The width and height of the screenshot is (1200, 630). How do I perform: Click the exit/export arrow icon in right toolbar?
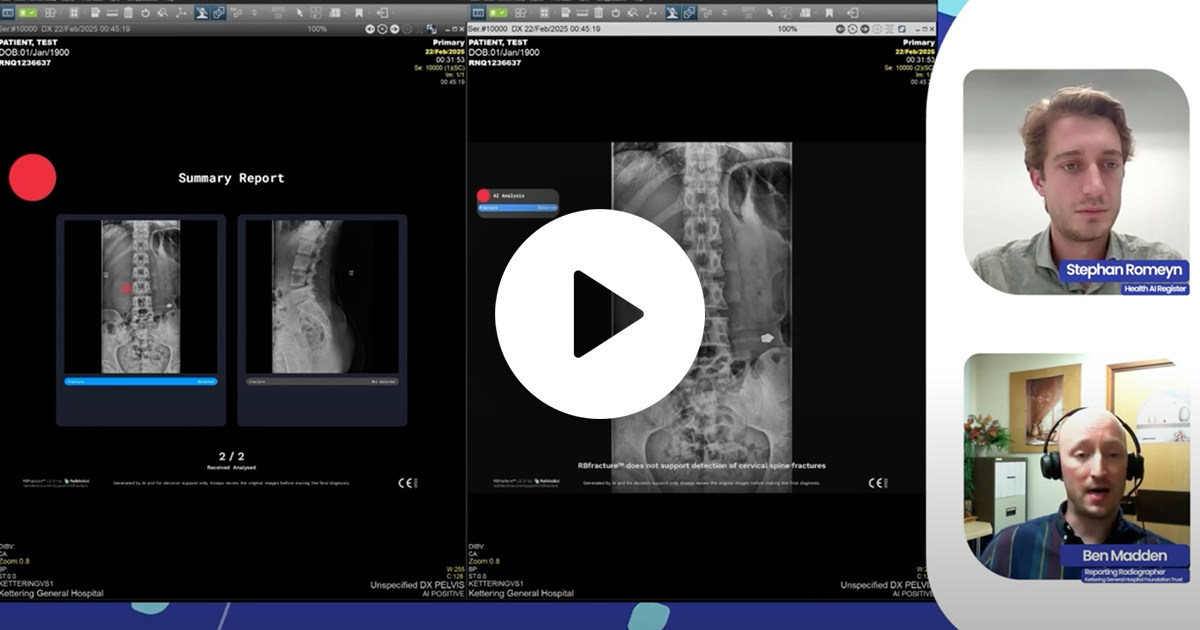852,13
